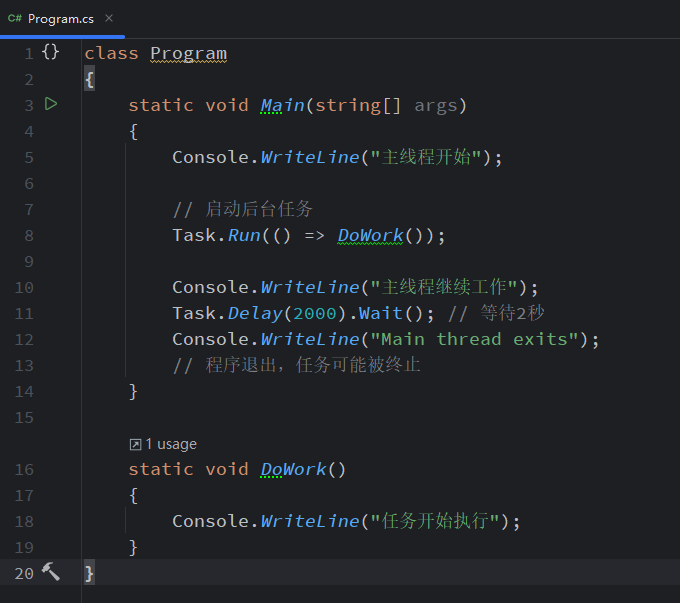
Task: Close the Program.cs tab
Action: pos(109,18)
